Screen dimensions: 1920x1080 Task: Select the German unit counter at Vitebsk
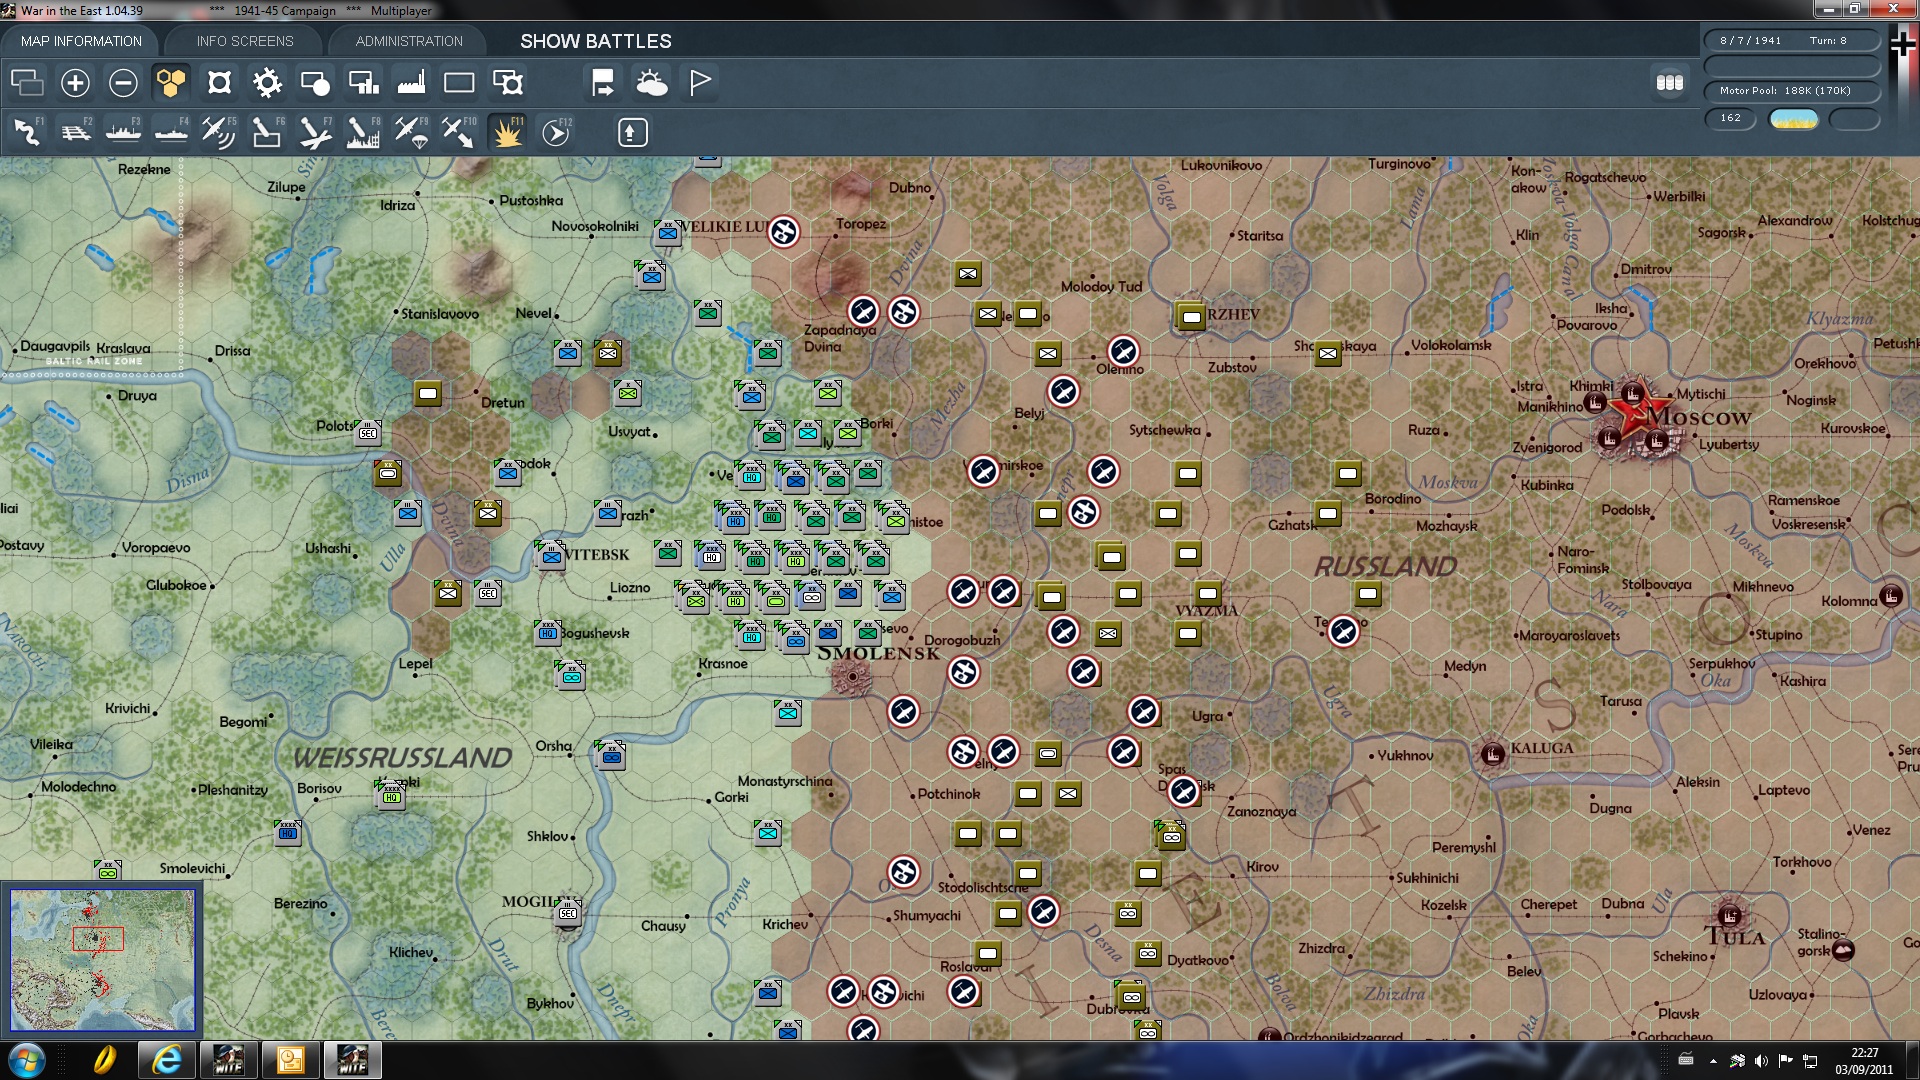(x=551, y=557)
